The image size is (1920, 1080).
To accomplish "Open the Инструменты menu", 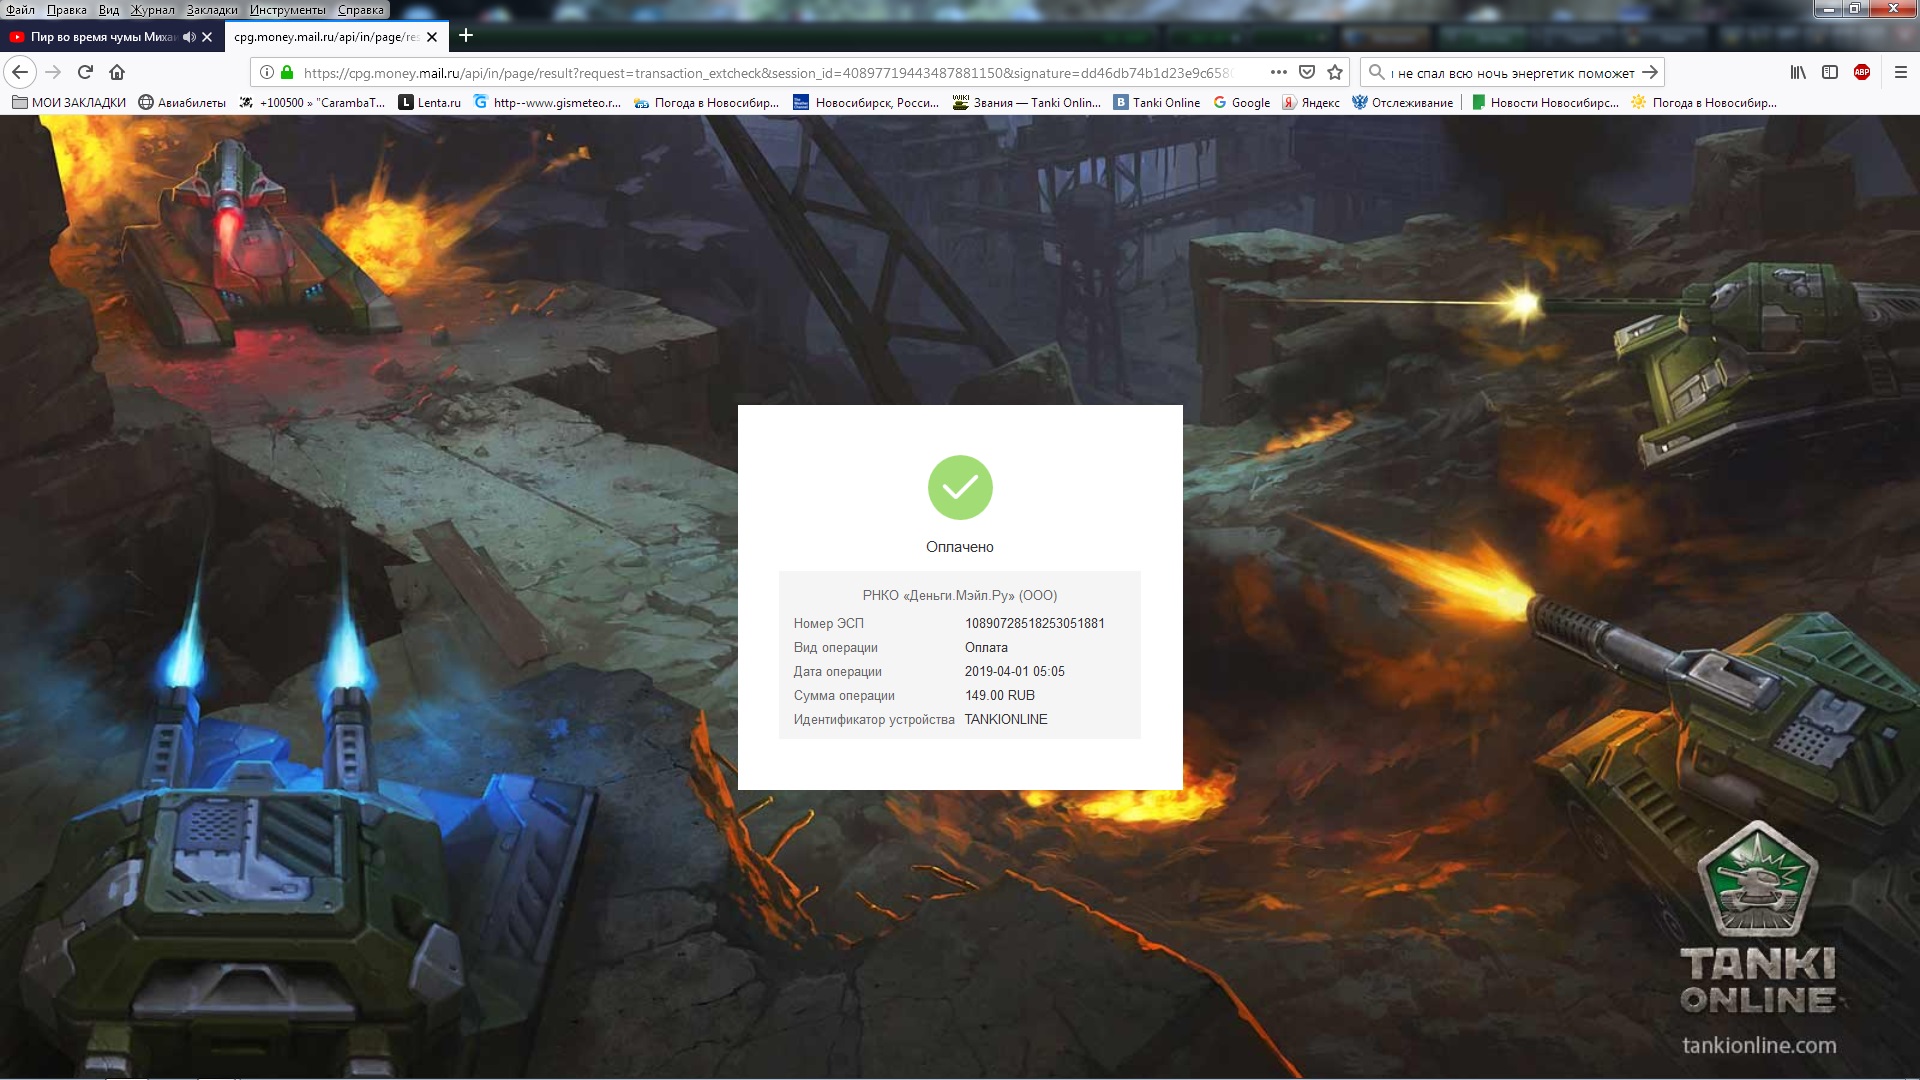I will pos(288,10).
